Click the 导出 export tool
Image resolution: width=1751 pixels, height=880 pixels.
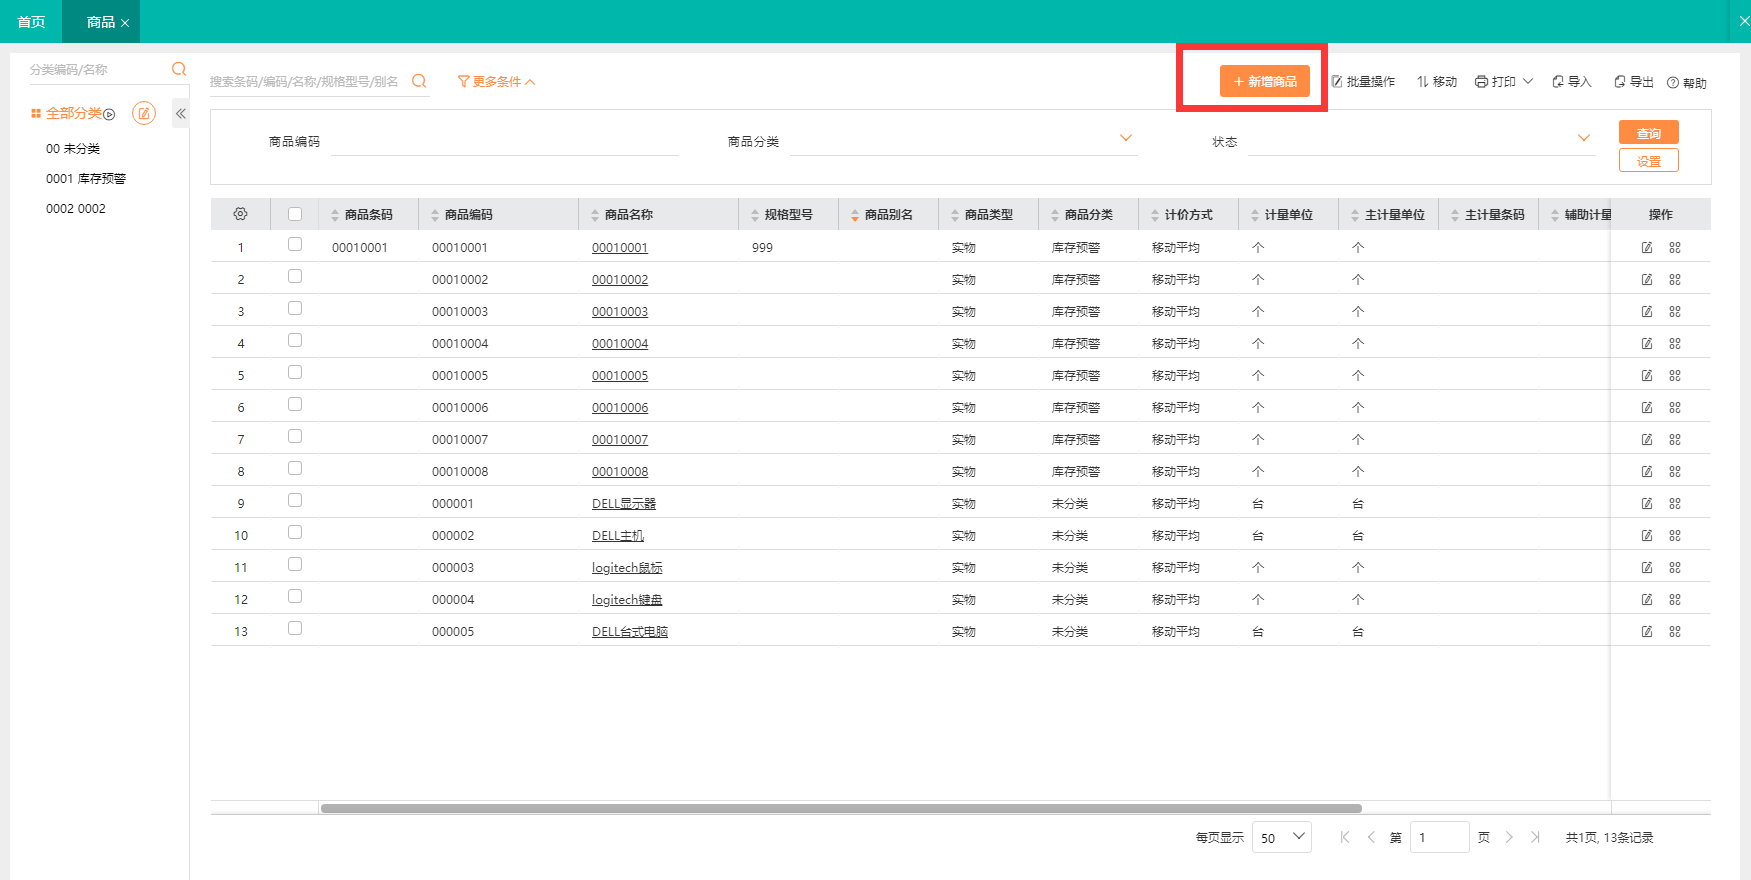click(1634, 82)
